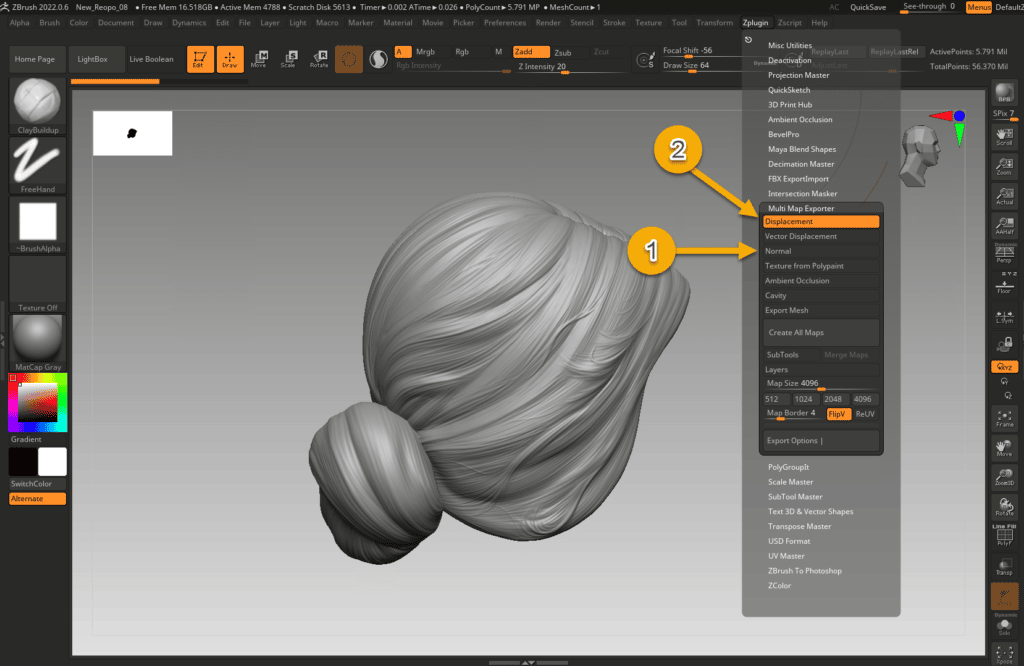Click the lock camera icon

point(1004,343)
